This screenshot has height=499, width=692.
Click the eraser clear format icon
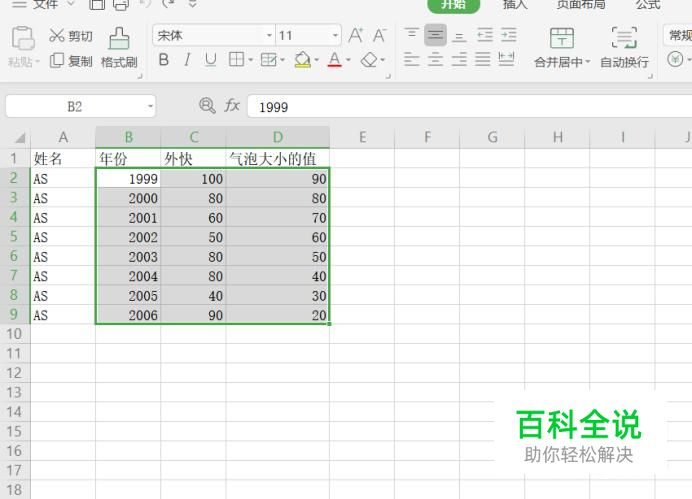[369, 60]
